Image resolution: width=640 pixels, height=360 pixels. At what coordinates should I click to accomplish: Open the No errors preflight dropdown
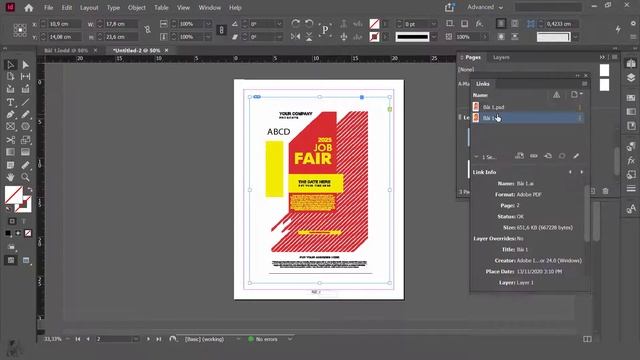[x=290, y=339]
